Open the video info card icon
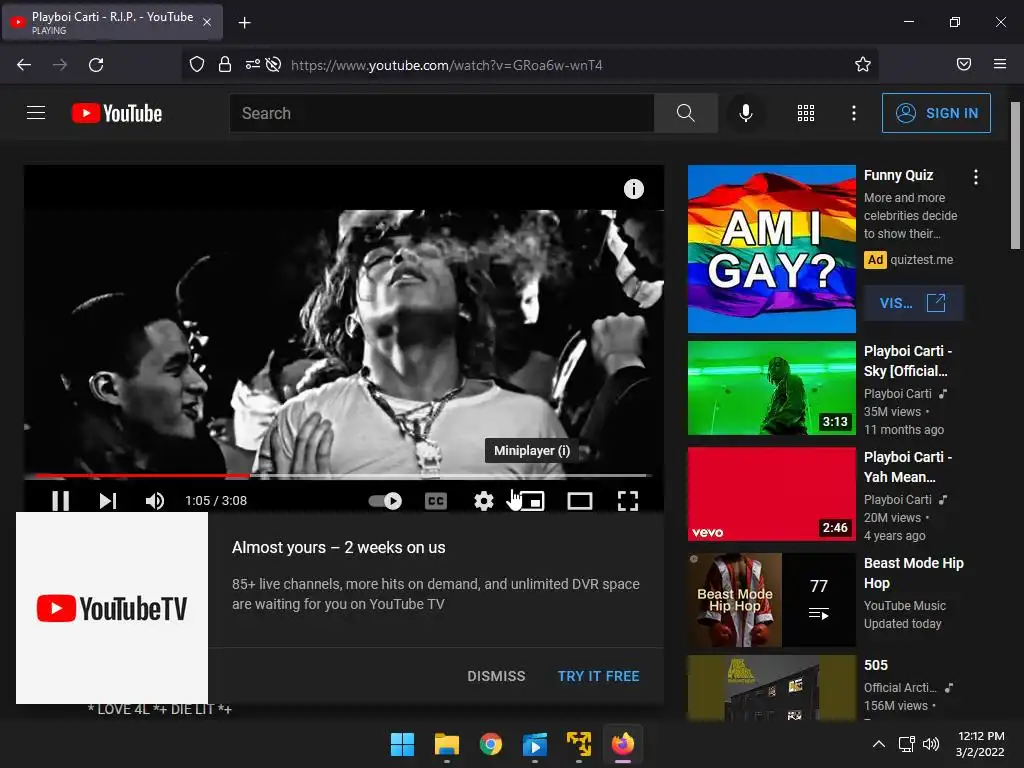The width and height of the screenshot is (1024, 768). pos(633,189)
